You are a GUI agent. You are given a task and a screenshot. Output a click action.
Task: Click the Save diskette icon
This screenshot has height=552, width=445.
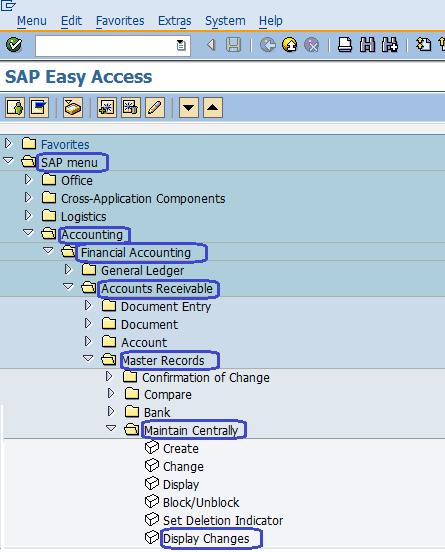tap(233, 45)
